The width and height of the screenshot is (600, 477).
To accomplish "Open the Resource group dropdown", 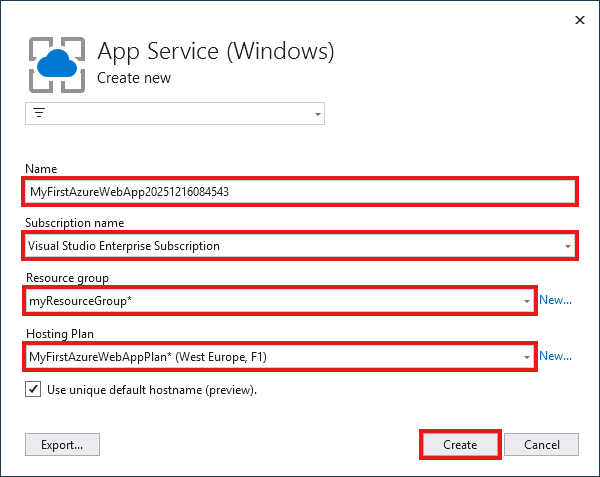I will pos(280,301).
